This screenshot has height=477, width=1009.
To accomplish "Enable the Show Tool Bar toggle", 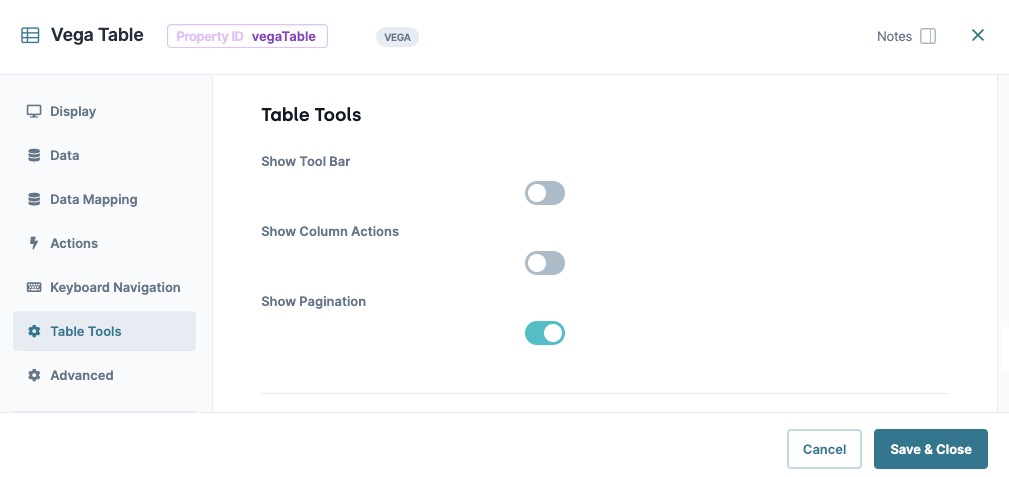I will click(545, 193).
